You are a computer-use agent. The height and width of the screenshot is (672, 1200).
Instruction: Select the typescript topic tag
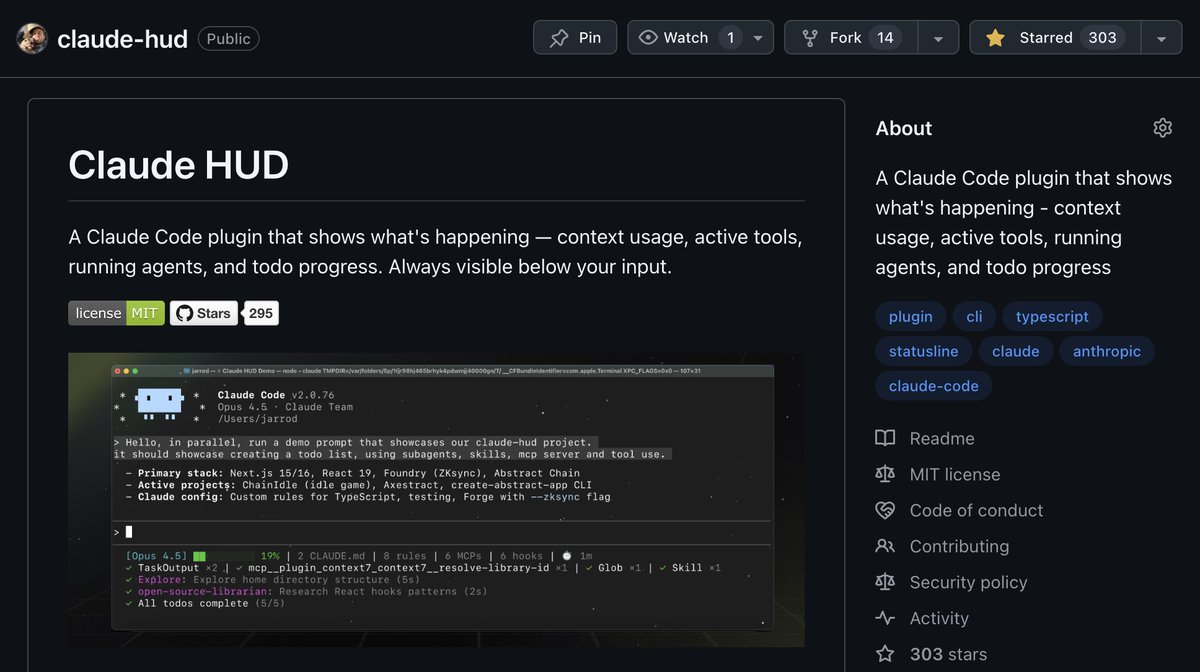pyautogui.click(x=1052, y=317)
